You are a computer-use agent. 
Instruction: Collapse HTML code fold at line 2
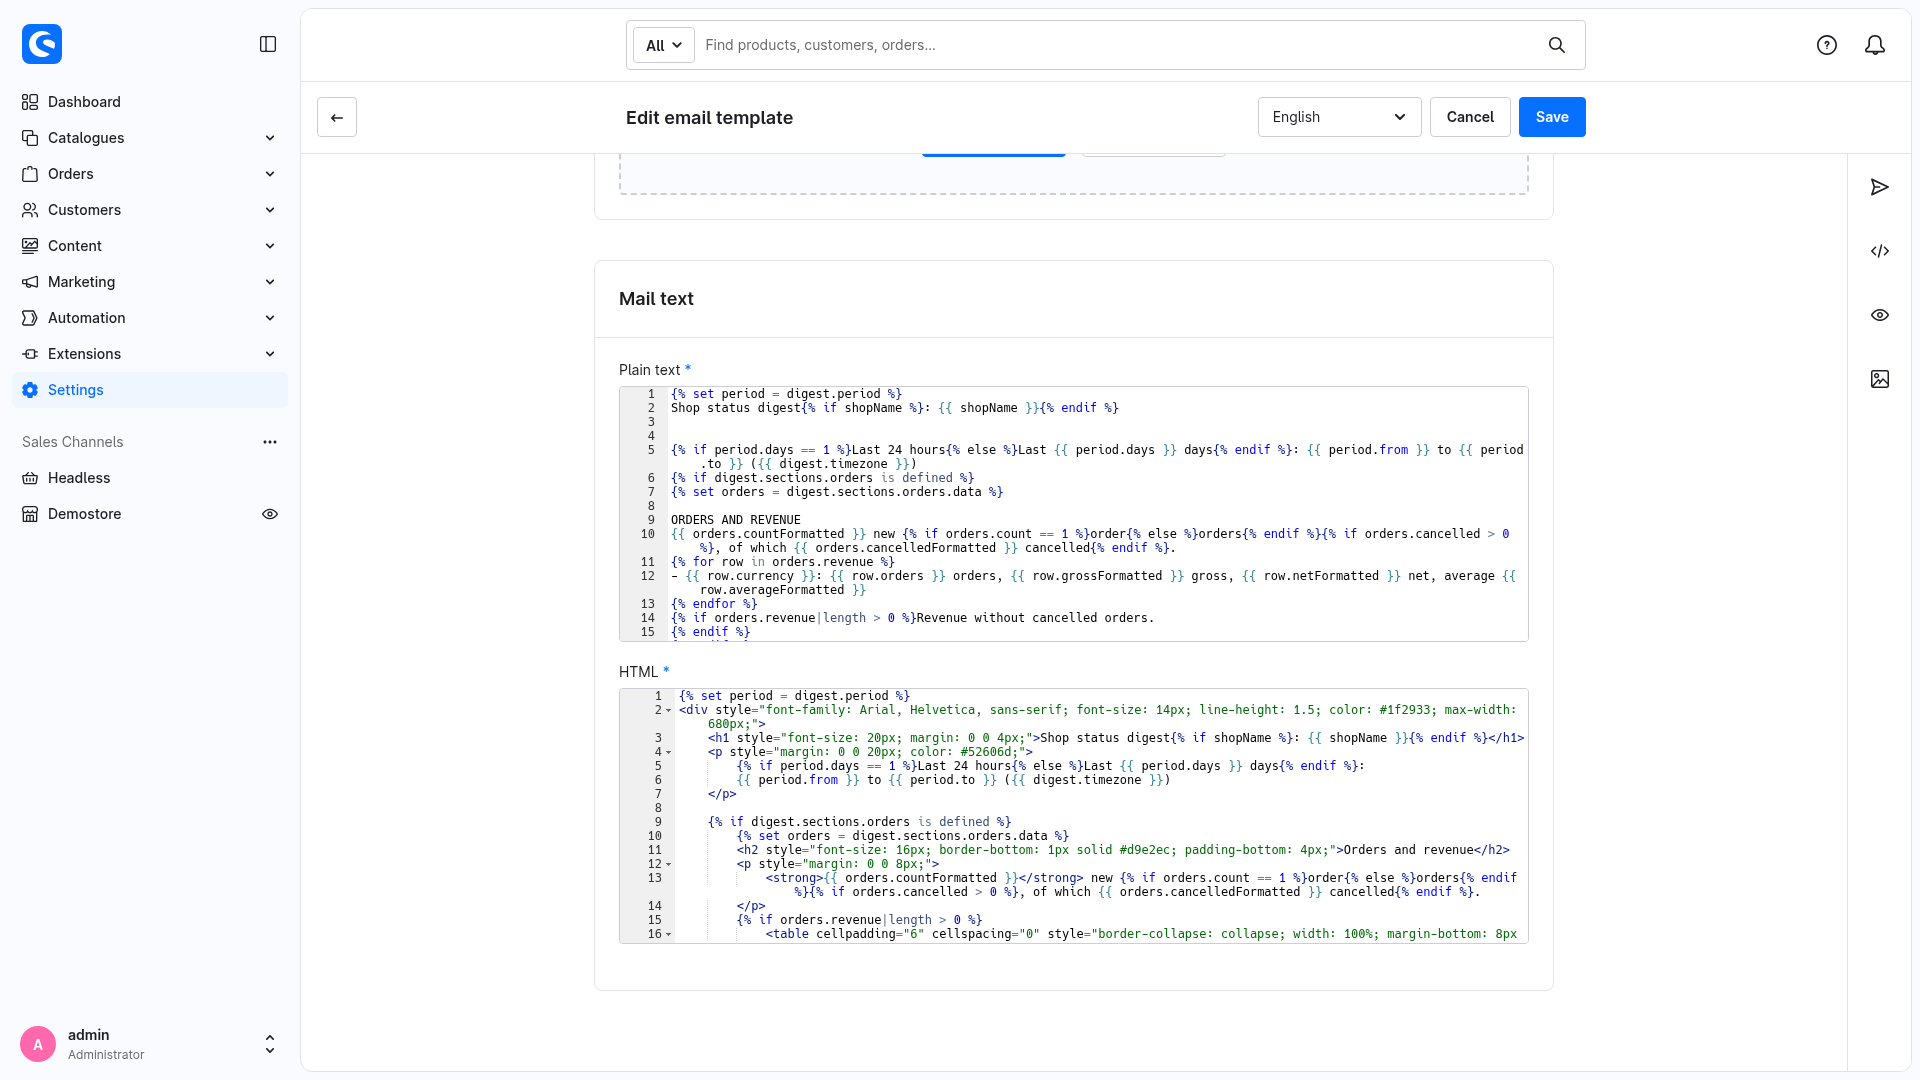(669, 710)
